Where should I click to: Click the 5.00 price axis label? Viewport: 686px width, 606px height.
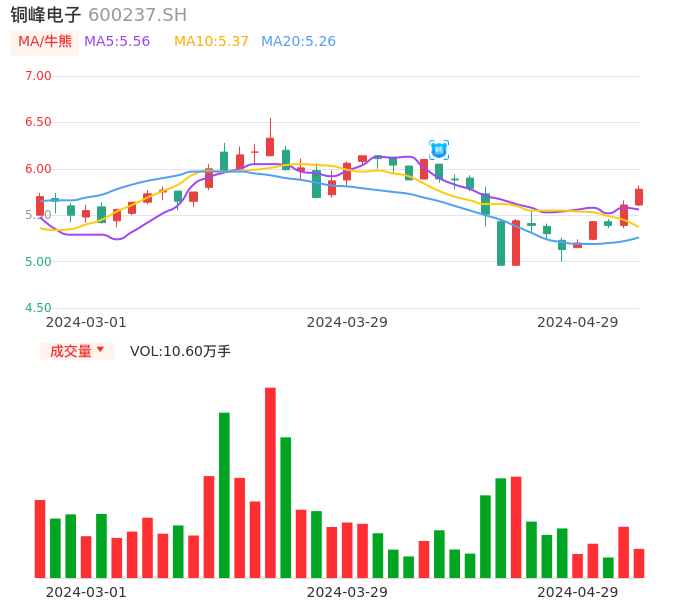pos(38,262)
